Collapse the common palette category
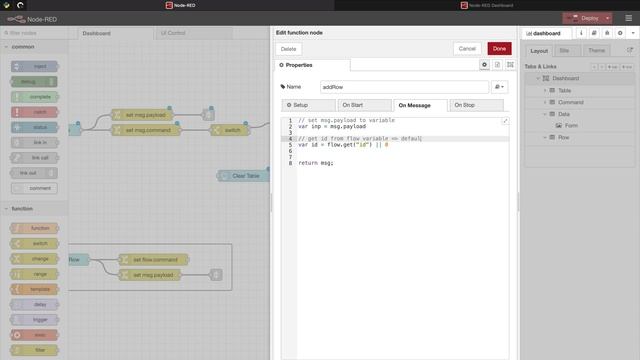 click(x=6, y=47)
